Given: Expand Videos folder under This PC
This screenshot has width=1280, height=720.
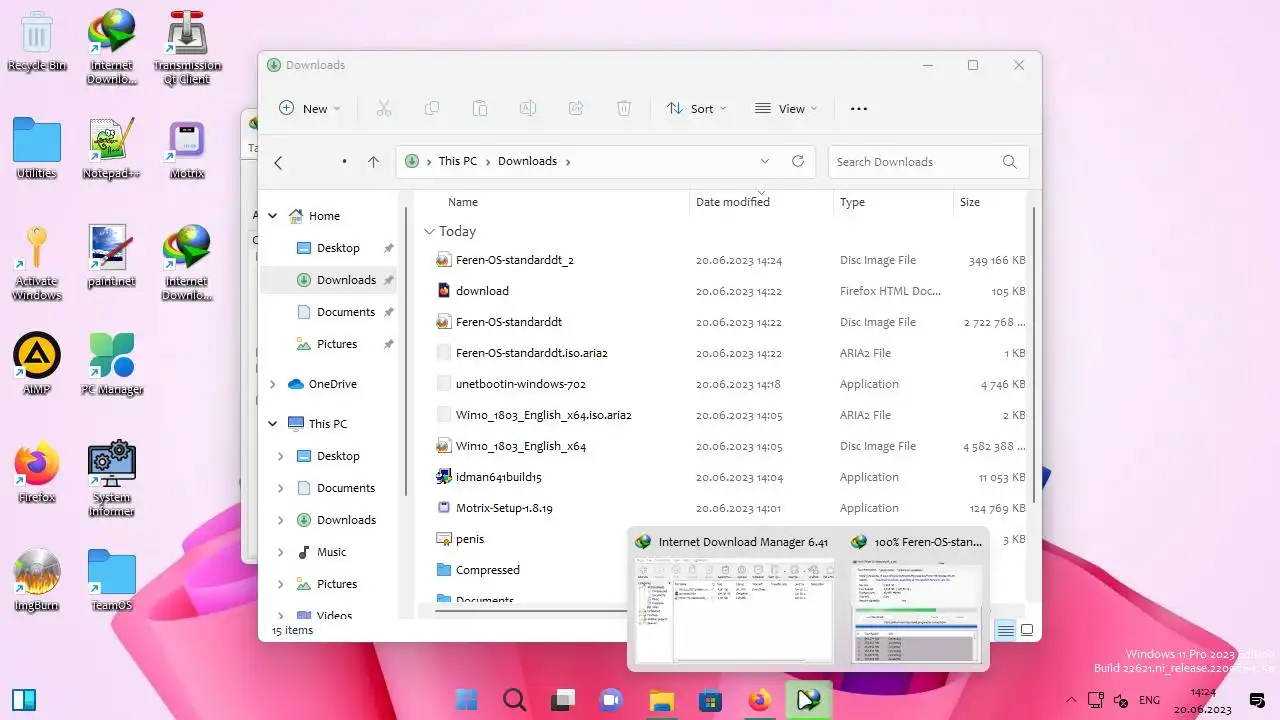Looking at the screenshot, I should point(281,615).
